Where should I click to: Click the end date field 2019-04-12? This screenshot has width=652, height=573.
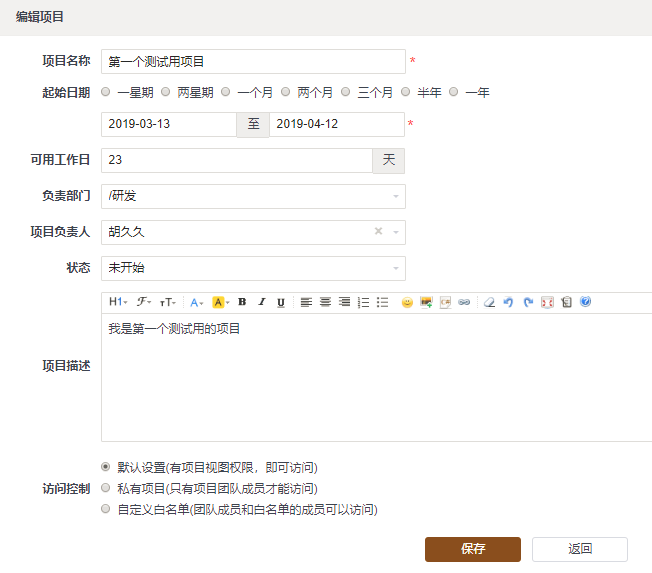click(337, 124)
